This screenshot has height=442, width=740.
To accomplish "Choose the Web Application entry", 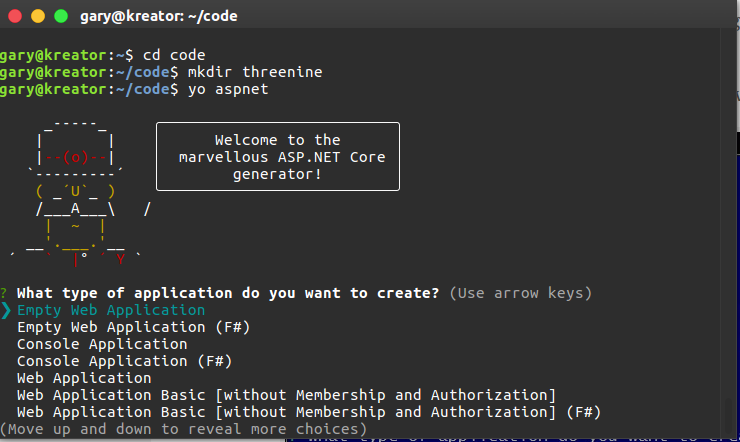I will (x=84, y=378).
